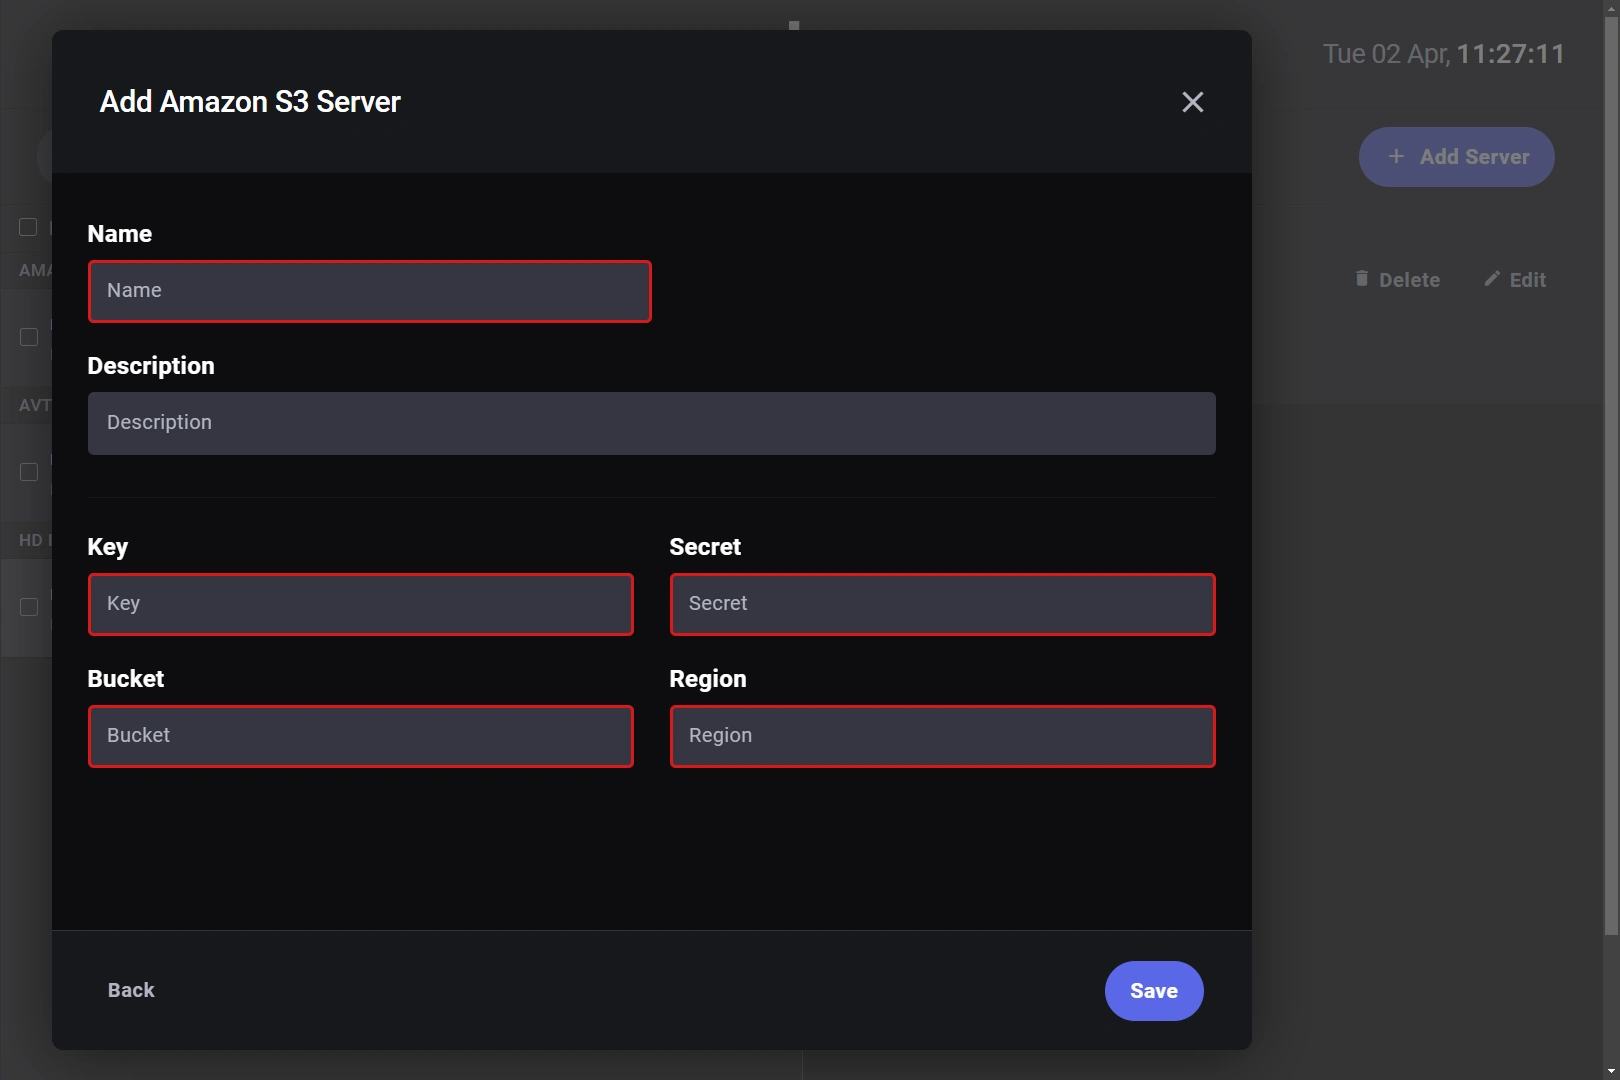Click the Description input field
Viewport: 1620px width, 1080px height.
click(x=652, y=423)
